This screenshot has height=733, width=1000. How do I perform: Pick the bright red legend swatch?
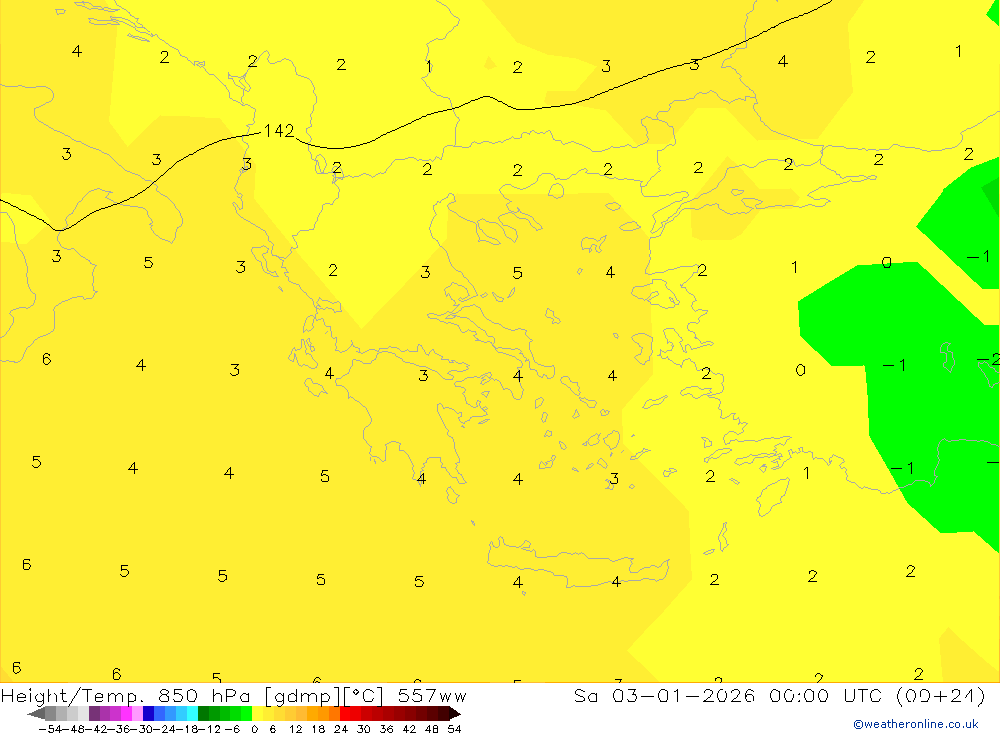coord(345,714)
